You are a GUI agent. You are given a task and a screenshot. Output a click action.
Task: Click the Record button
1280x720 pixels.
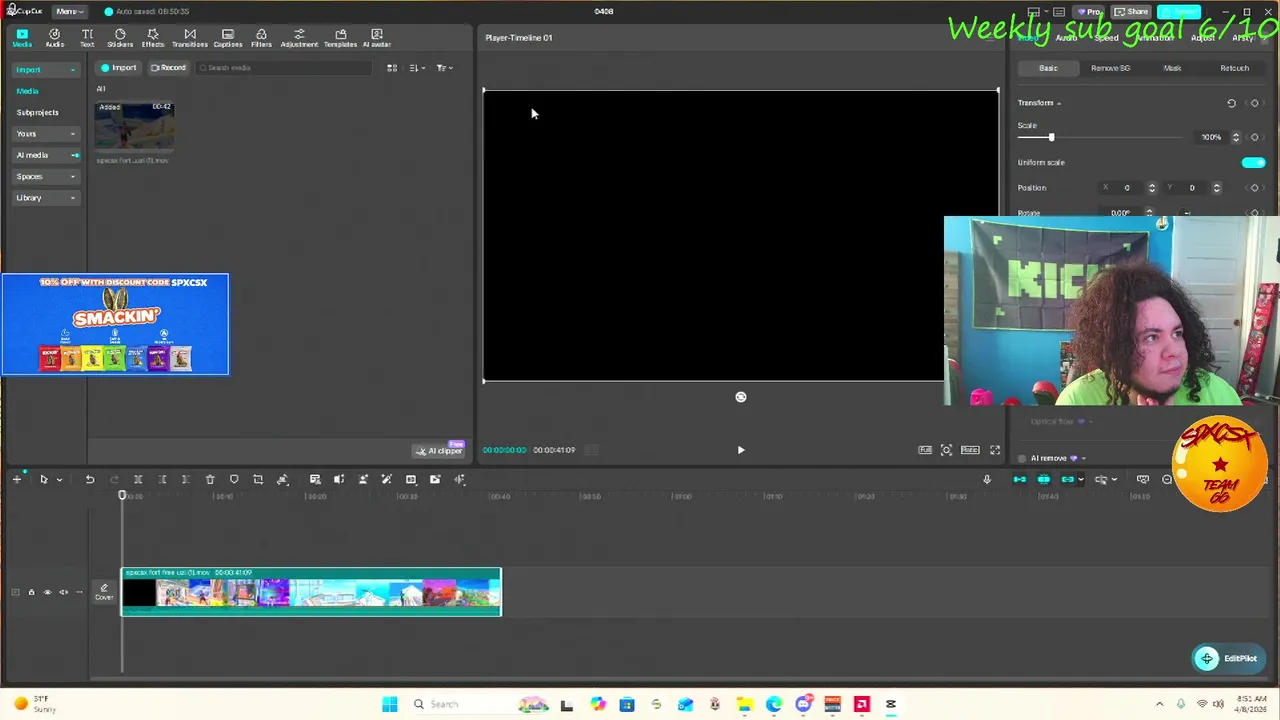pos(168,68)
